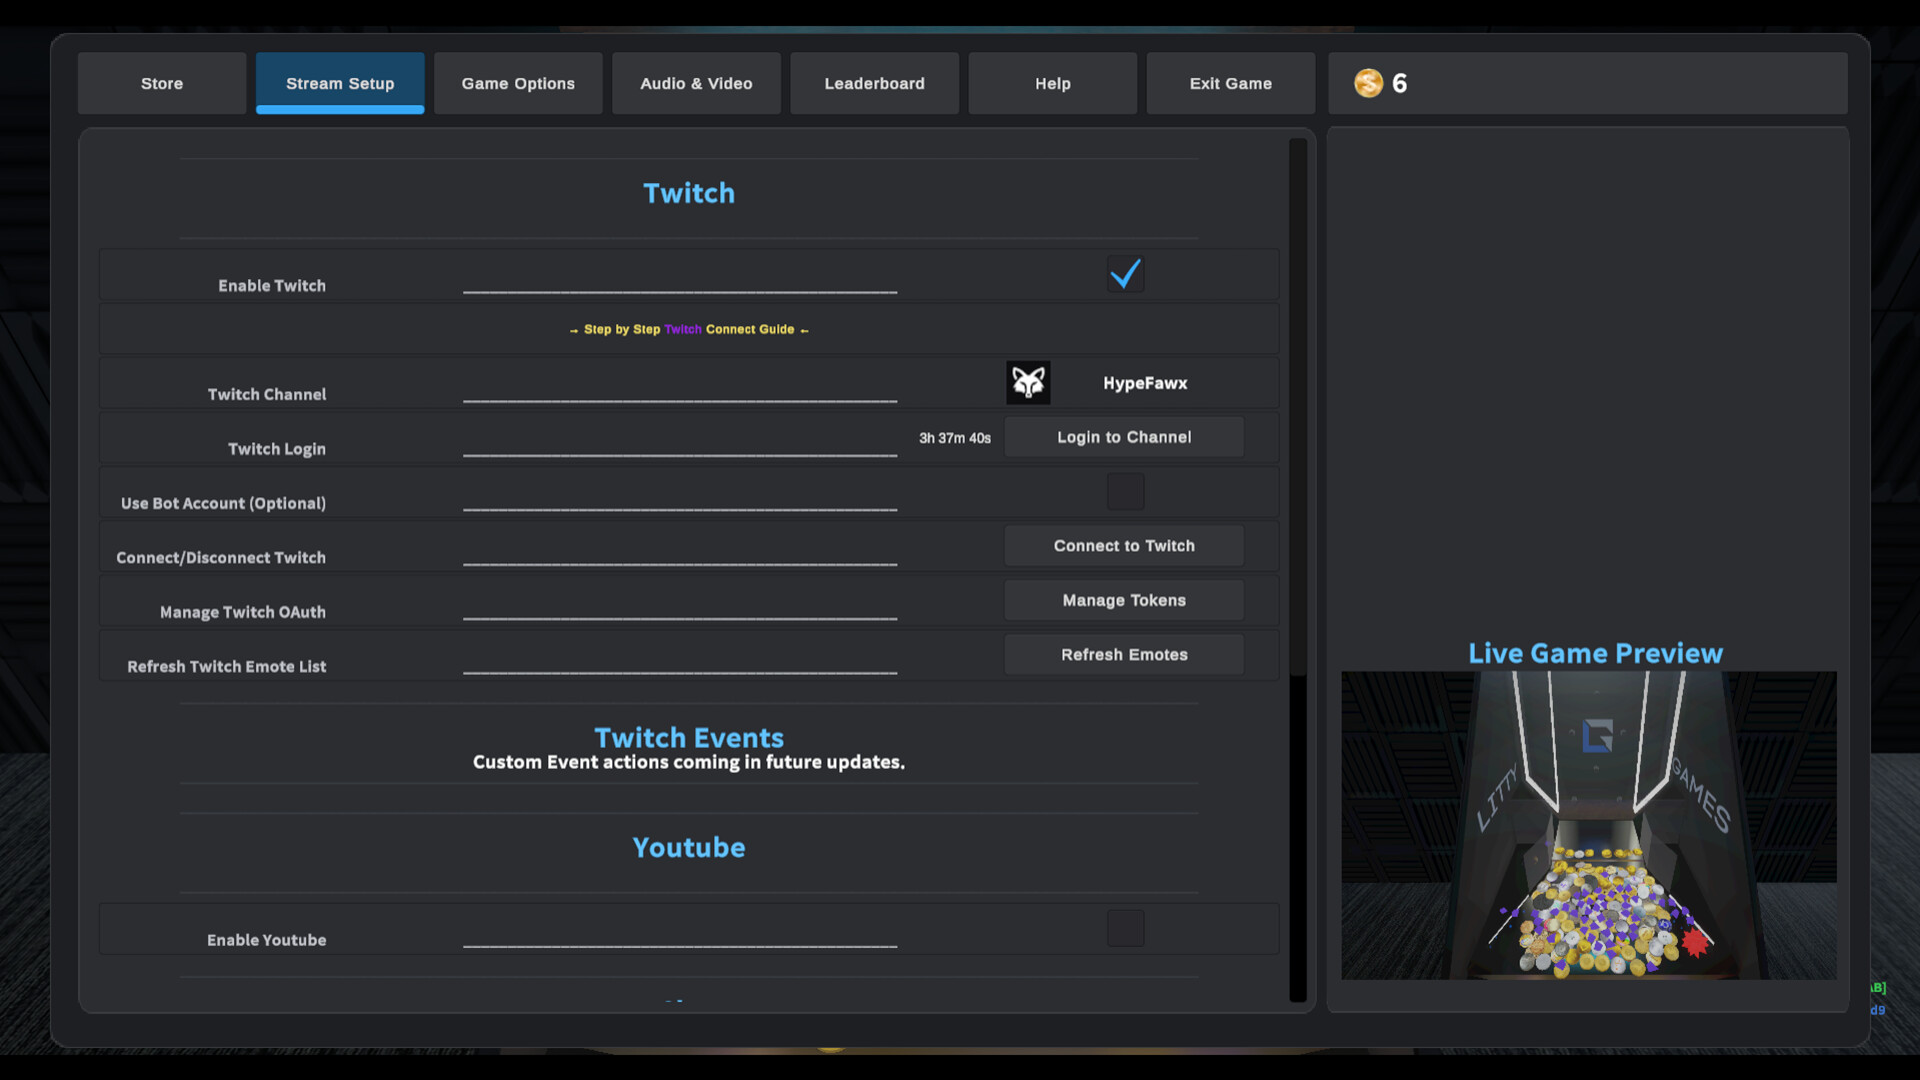Refresh the Twitch emote list

[x=1123, y=654]
